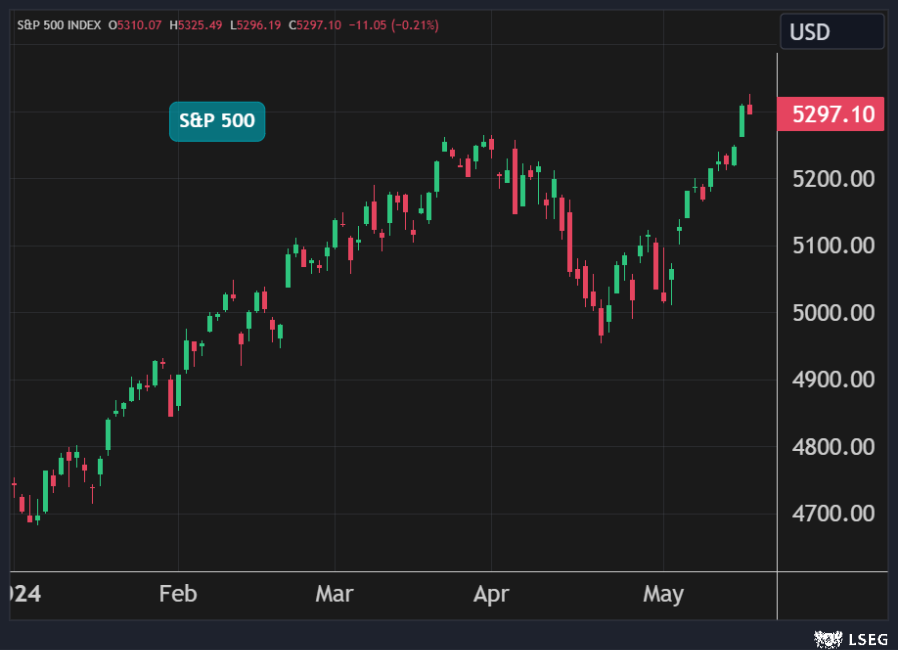Click the teal S&P 500 series label
This screenshot has width=898, height=650.
pos(217,122)
